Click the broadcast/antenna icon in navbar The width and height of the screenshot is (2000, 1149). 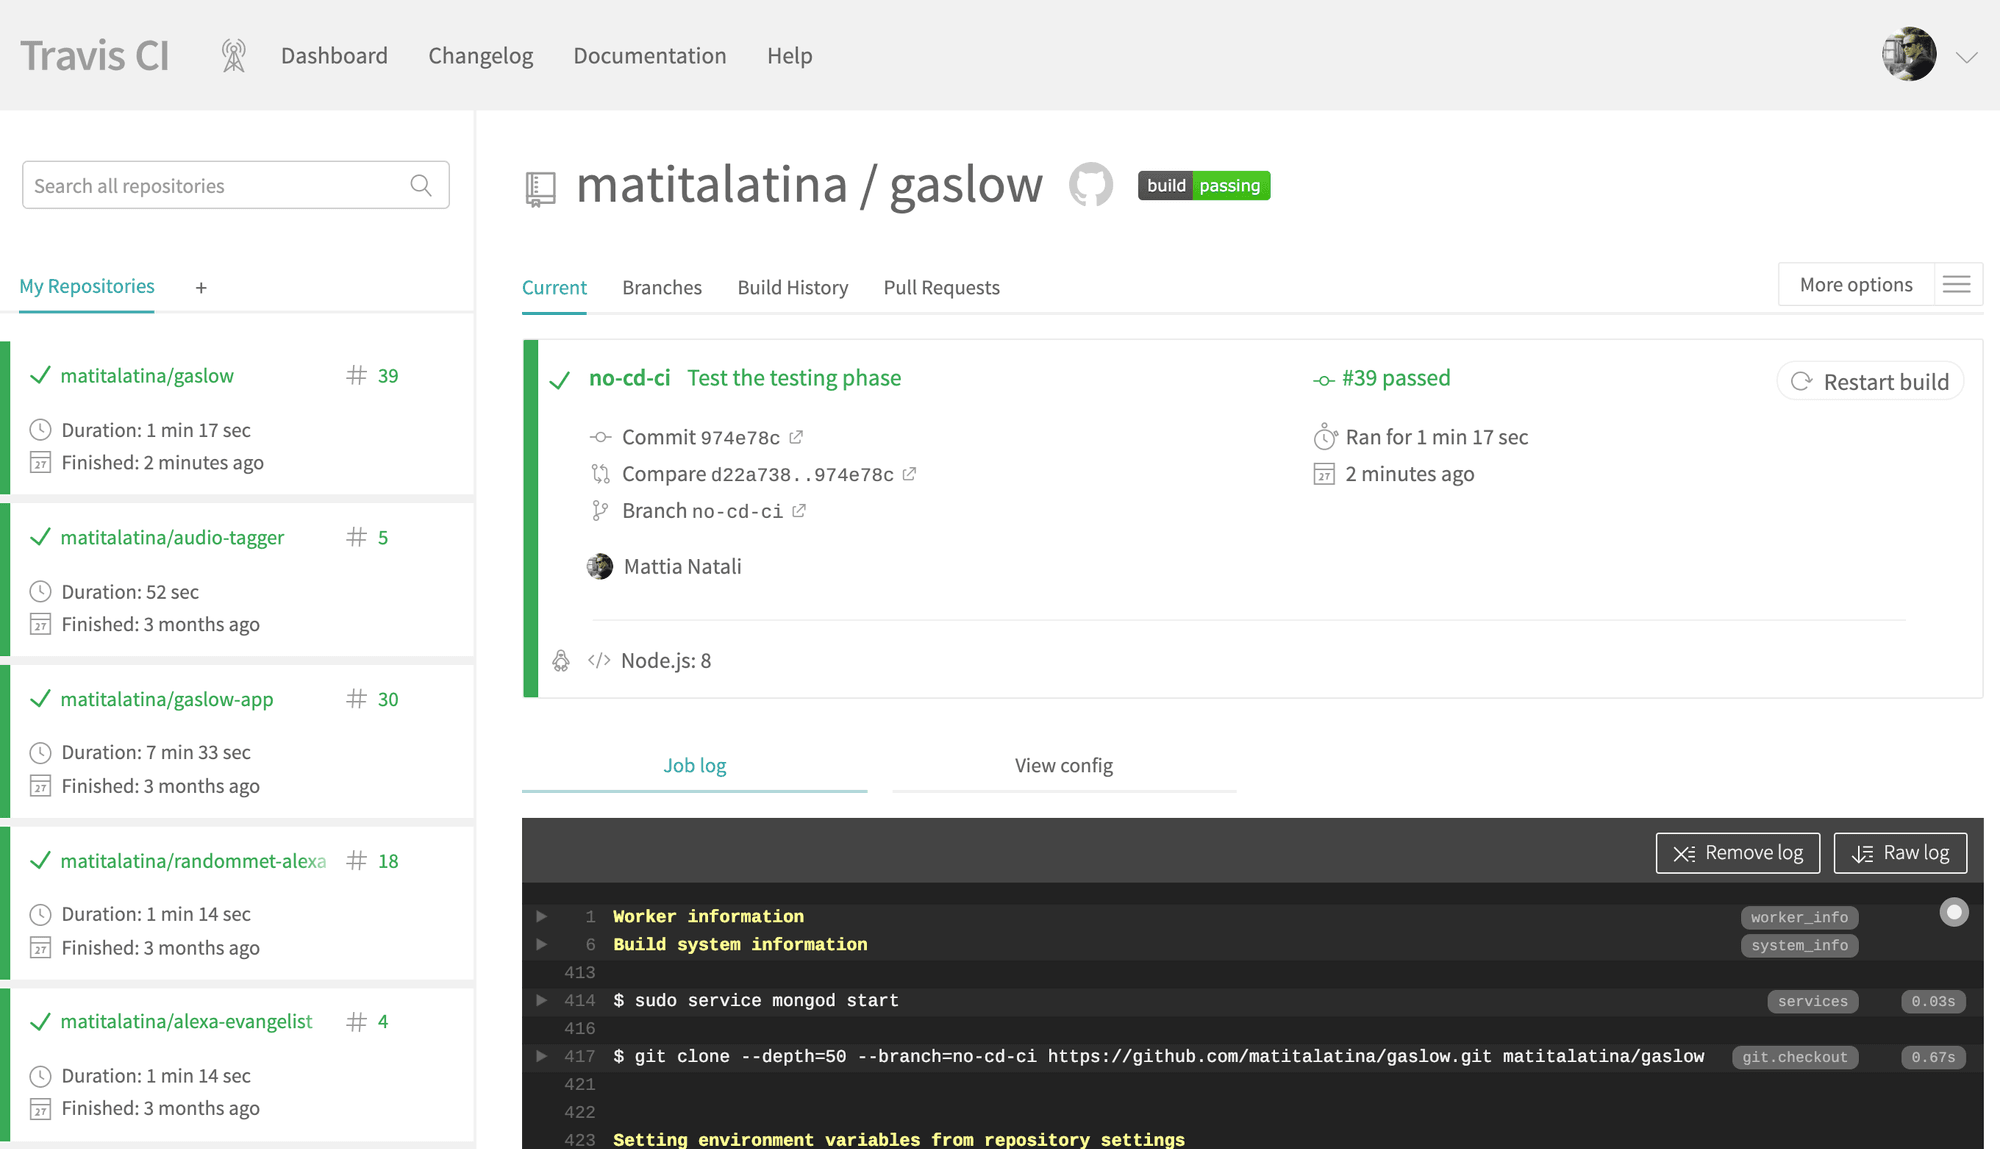[x=232, y=56]
